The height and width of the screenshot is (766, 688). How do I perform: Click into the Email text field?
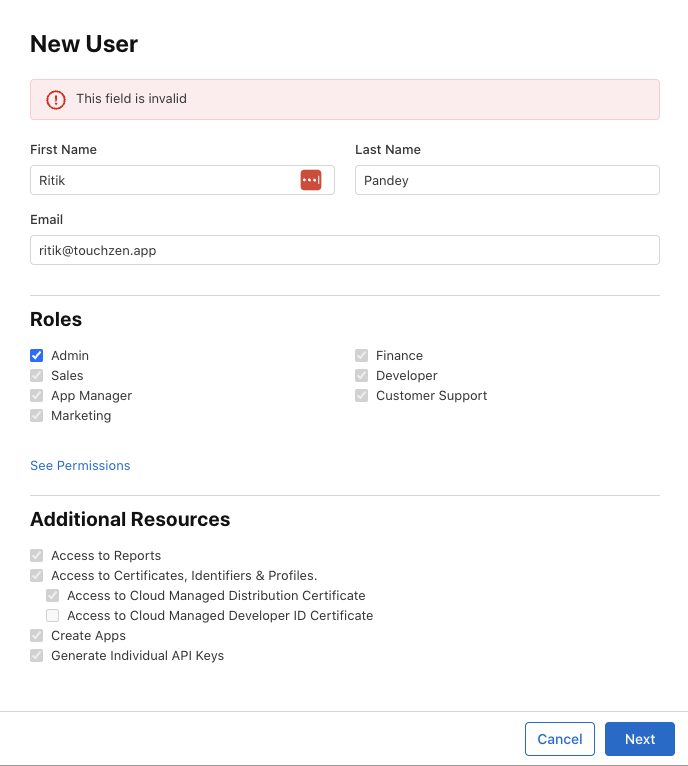(x=344, y=250)
